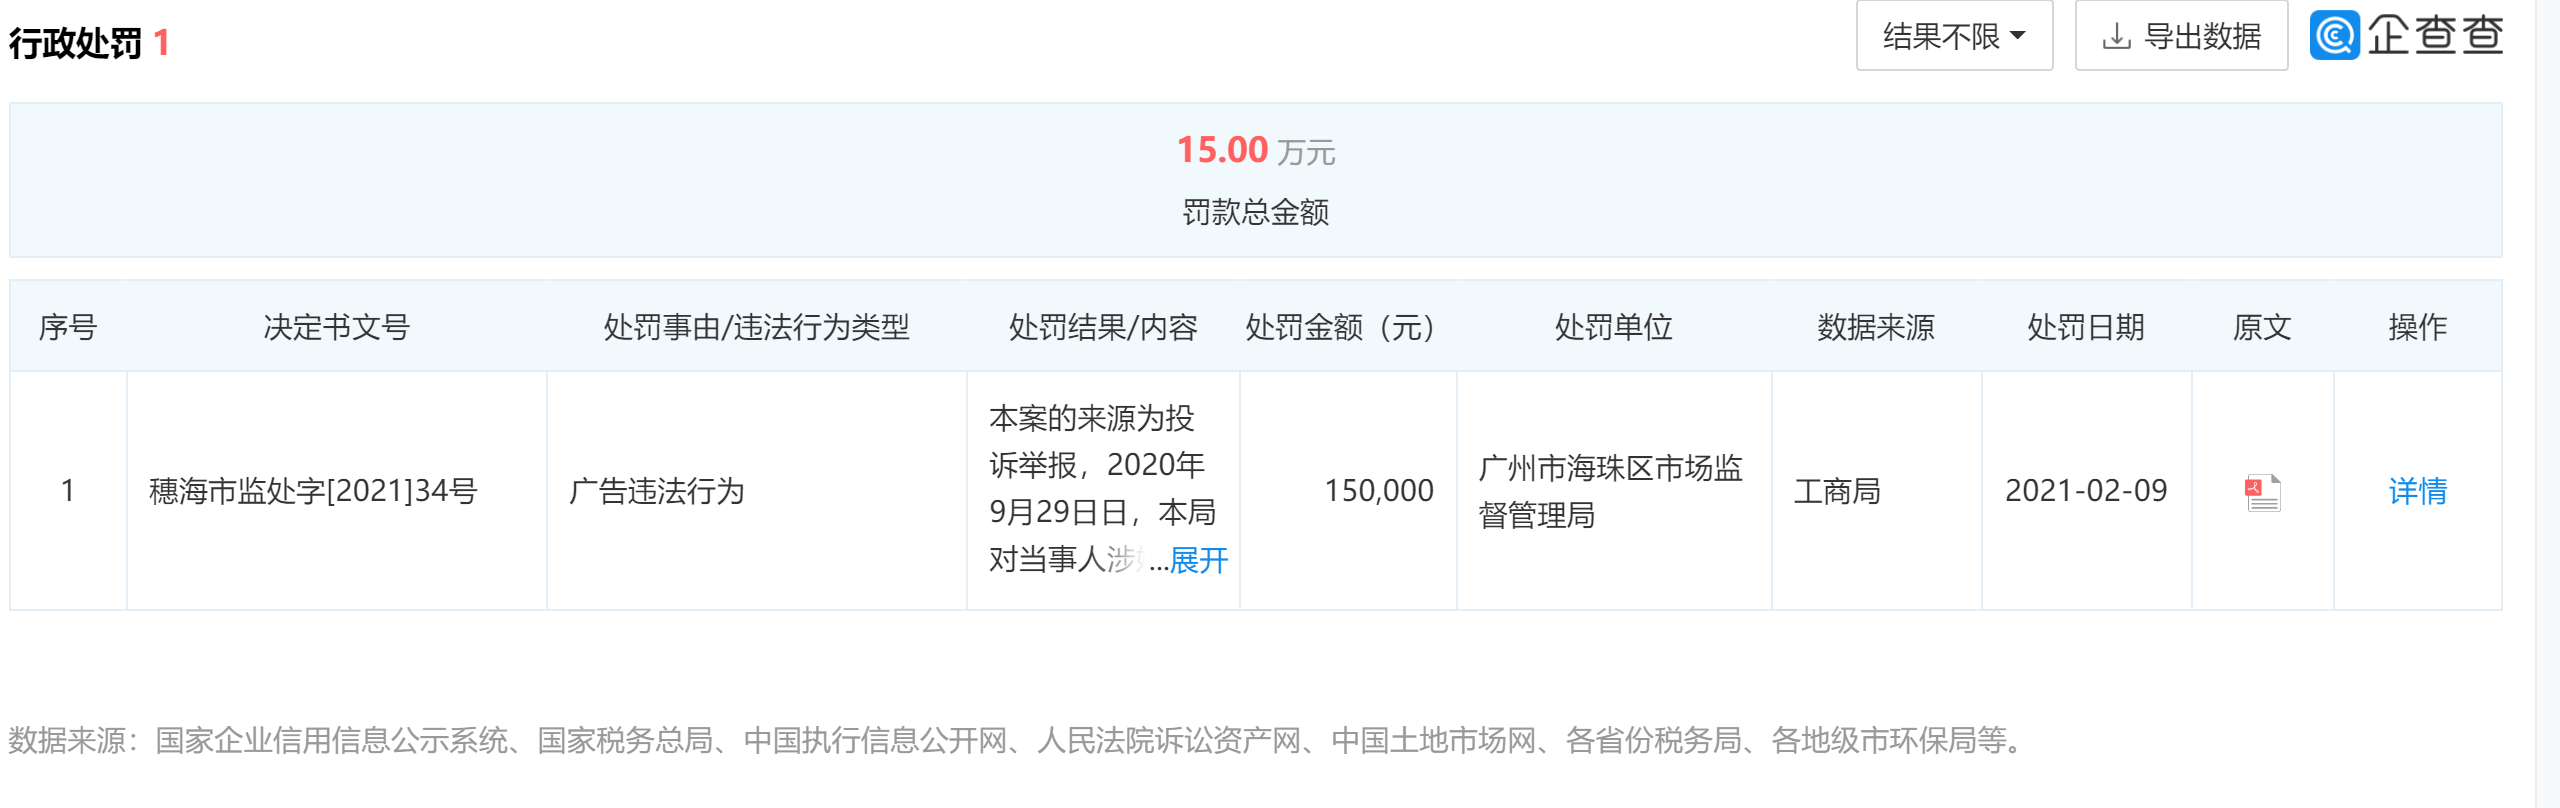Viewport: 2560px width, 808px height.
Task: Click the 15.00 万元 total fine amount
Action: pyautogui.click(x=1256, y=150)
